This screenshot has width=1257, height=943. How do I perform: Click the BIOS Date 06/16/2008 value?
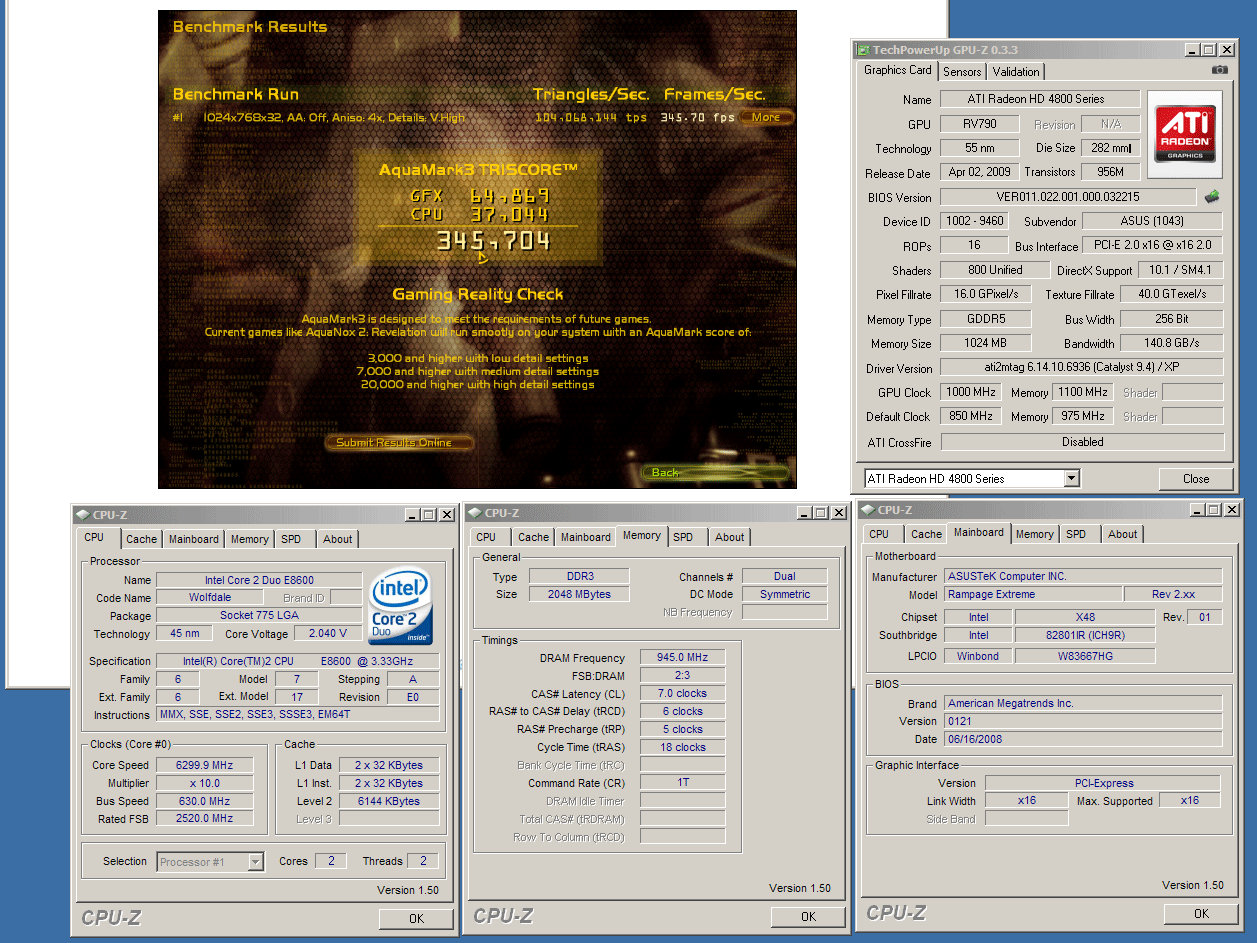pyautogui.click(x=1083, y=739)
